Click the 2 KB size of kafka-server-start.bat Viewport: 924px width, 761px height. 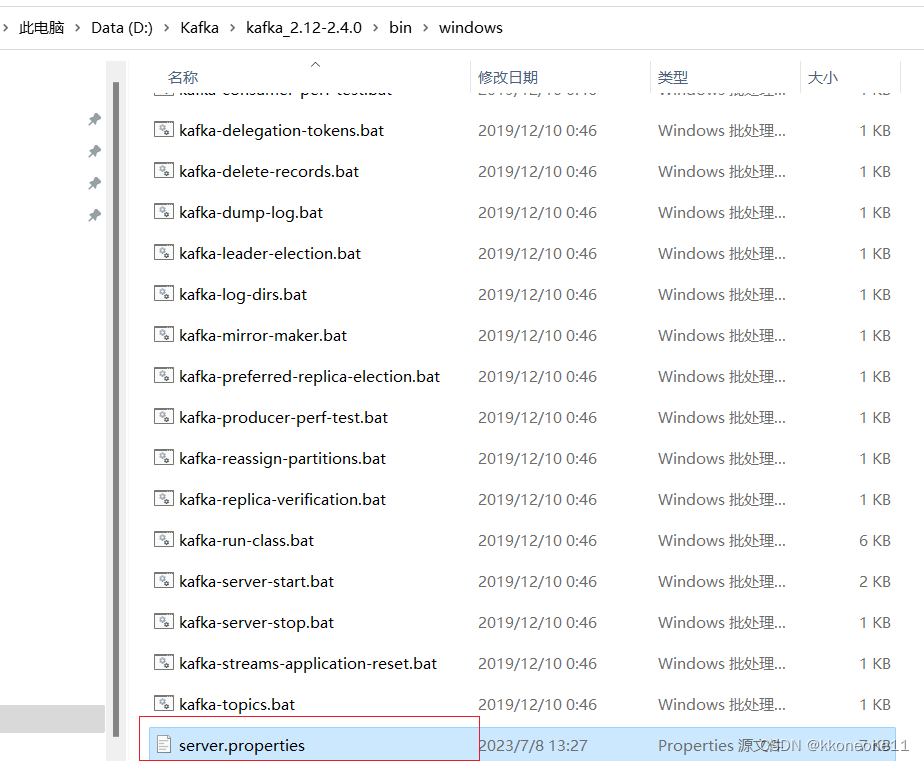[x=874, y=581]
